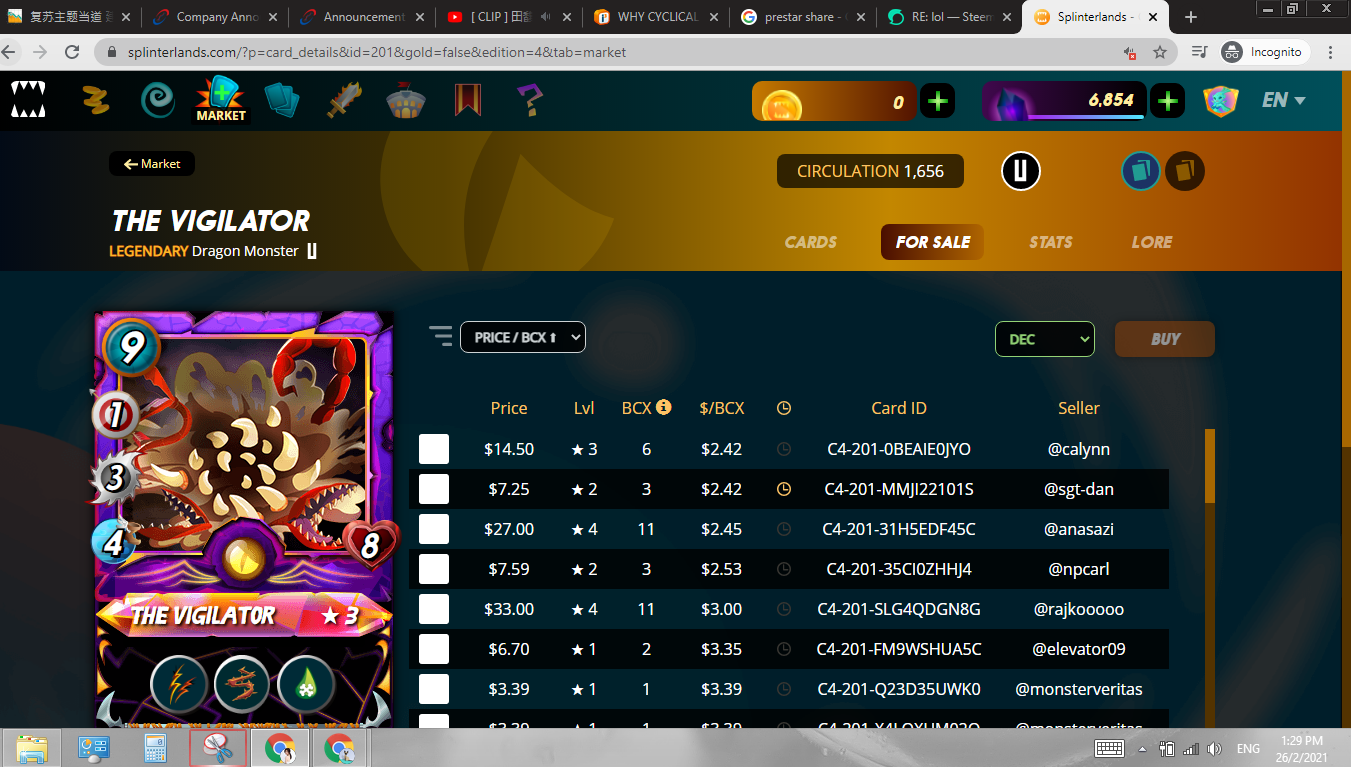Open the purple question mark icon
This screenshot has width=1351, height=767.
point(530,100)
